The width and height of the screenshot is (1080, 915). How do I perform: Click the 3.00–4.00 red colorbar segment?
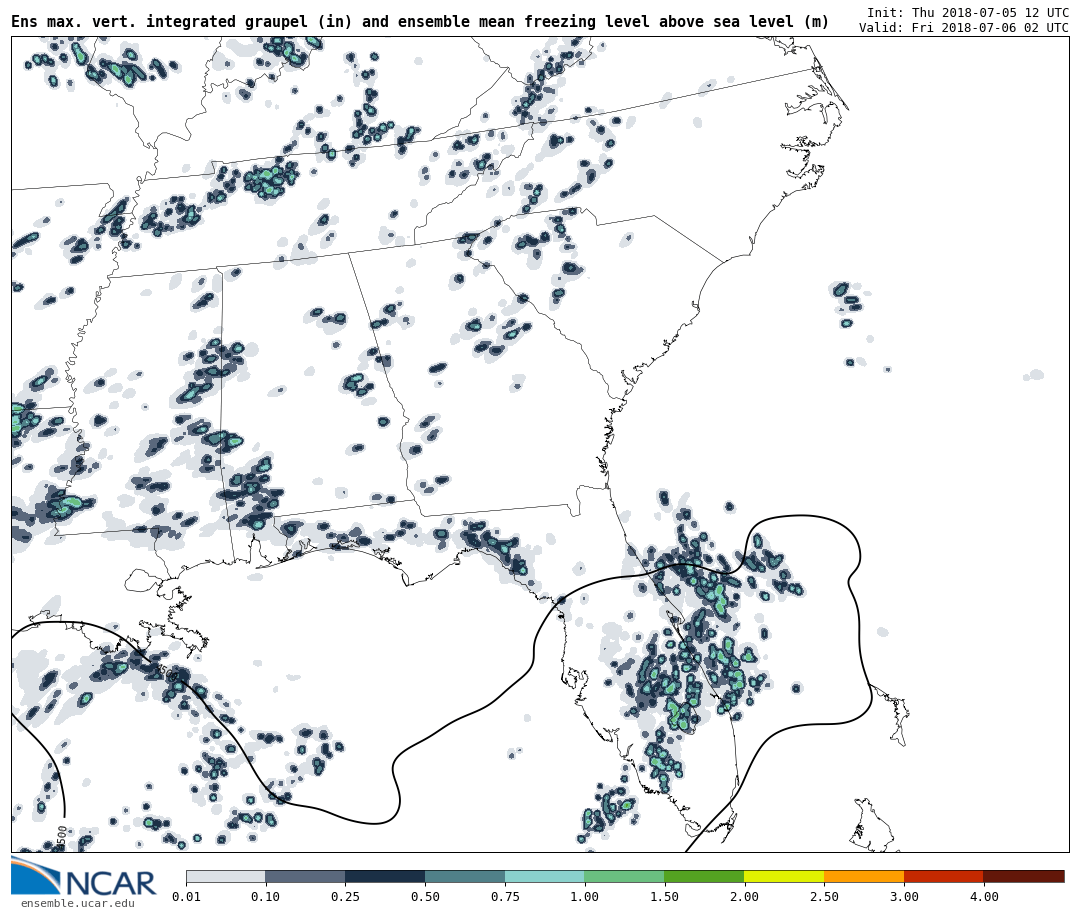click(x=944, y=876)
